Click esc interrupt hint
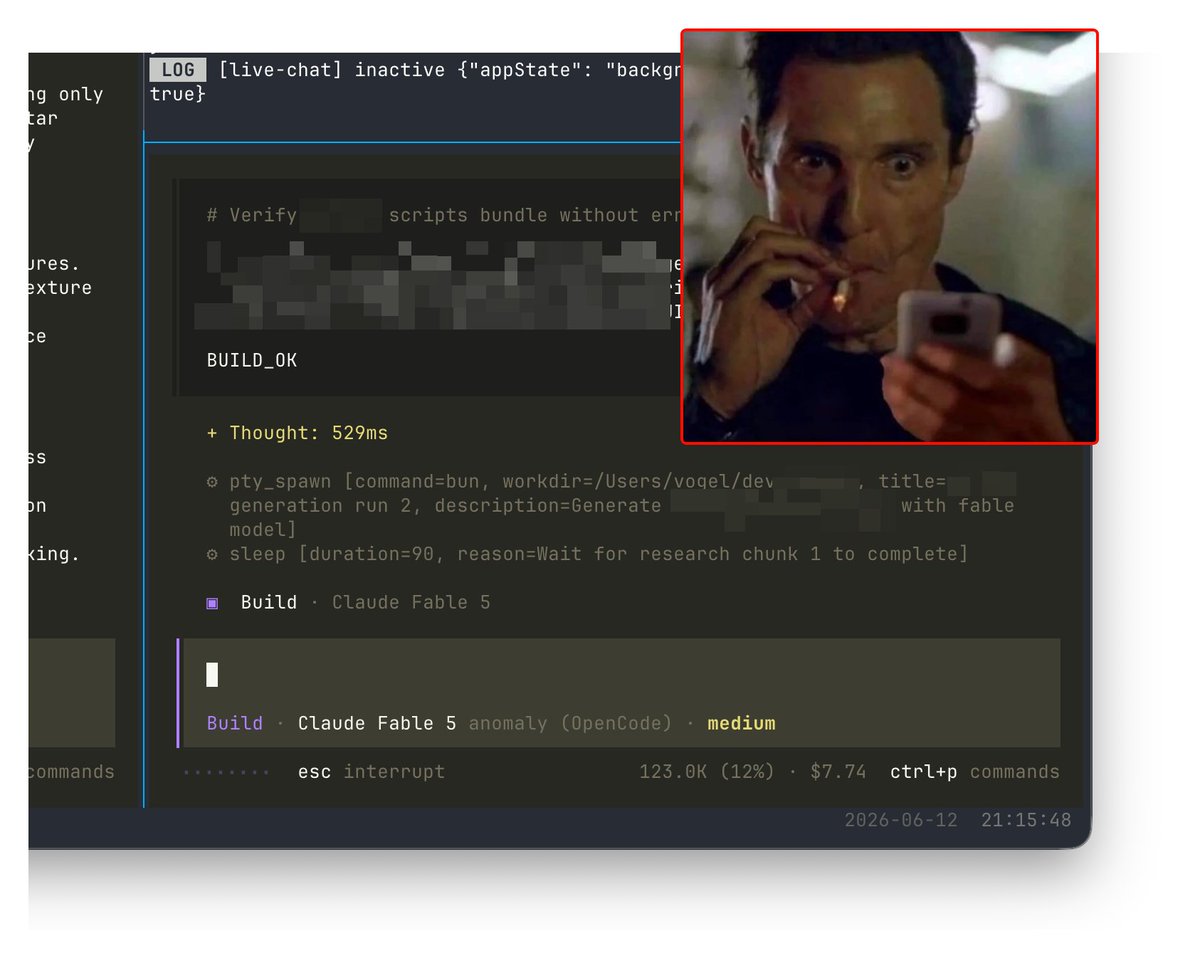Screen dimensions: 1200x958 (x=371, y=772)
